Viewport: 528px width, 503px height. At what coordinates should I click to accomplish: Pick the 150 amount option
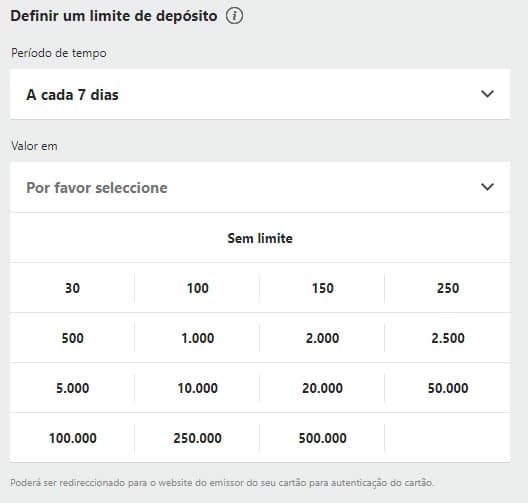coord(323,288)
